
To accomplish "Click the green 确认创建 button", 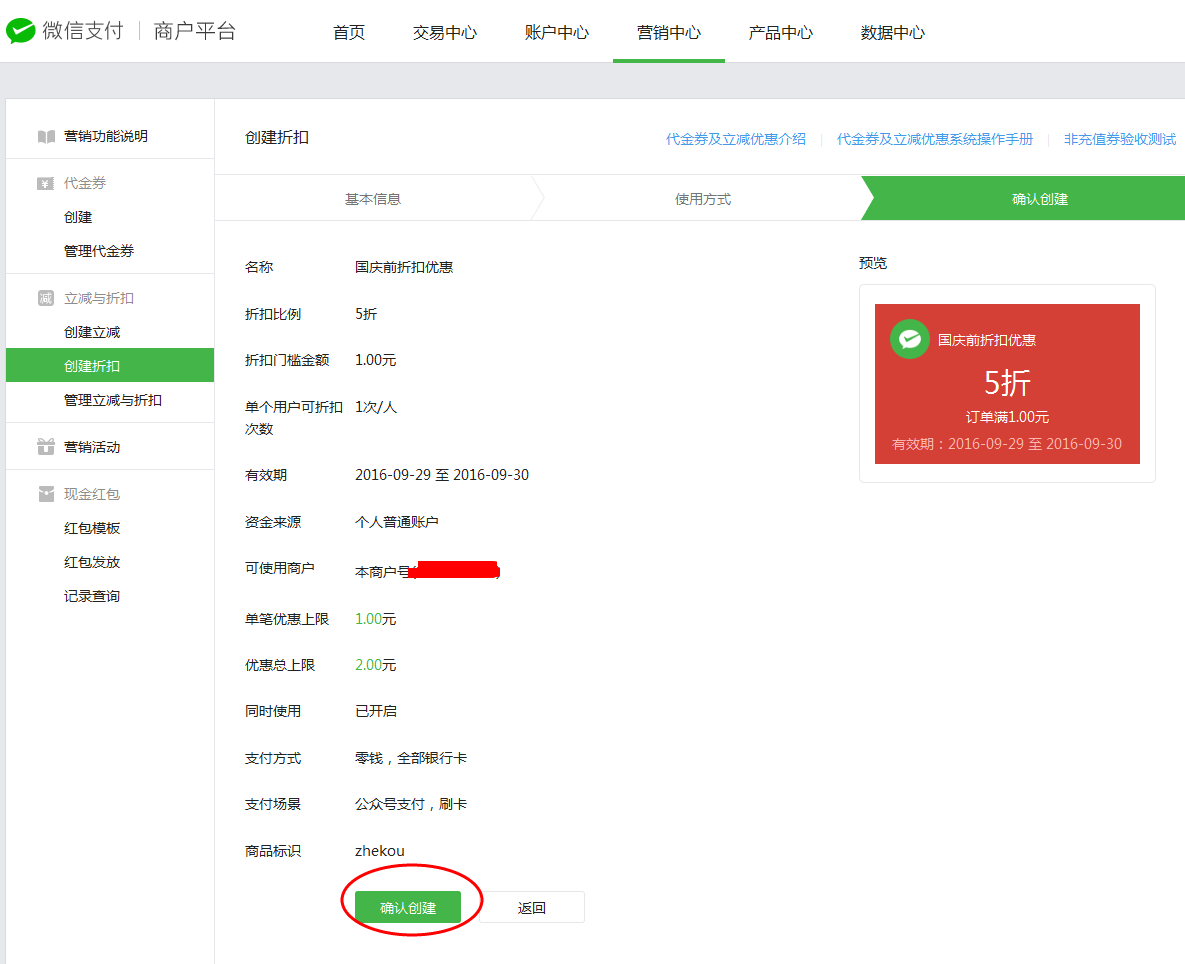I will pos(408,907).
